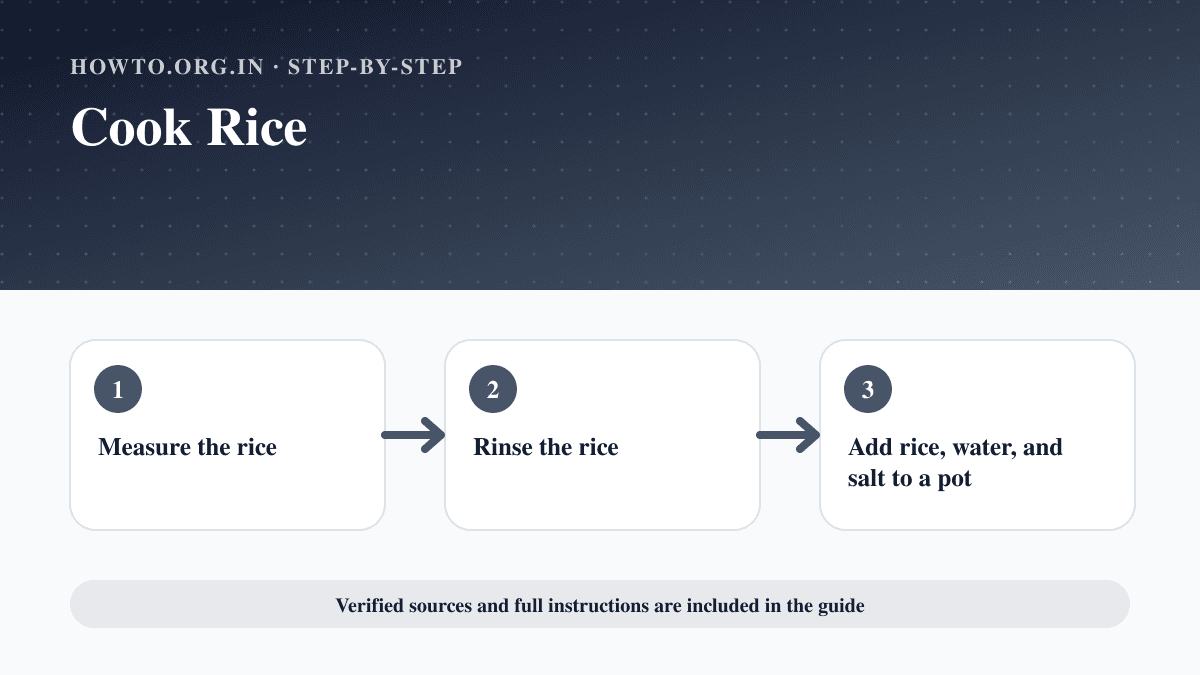
Task: Select the "Measure the rice" step text
Action: coord(187,447)
